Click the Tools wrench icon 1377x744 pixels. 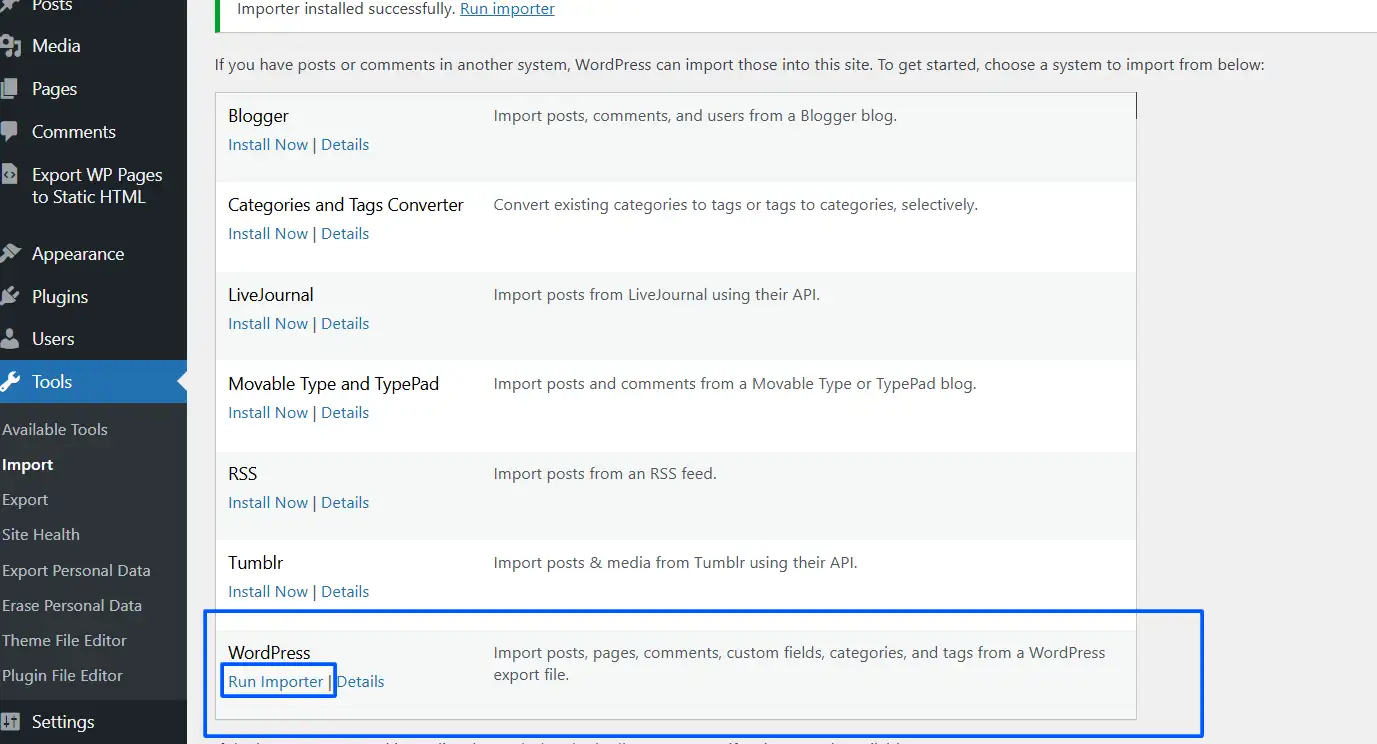tap(10, 382)
